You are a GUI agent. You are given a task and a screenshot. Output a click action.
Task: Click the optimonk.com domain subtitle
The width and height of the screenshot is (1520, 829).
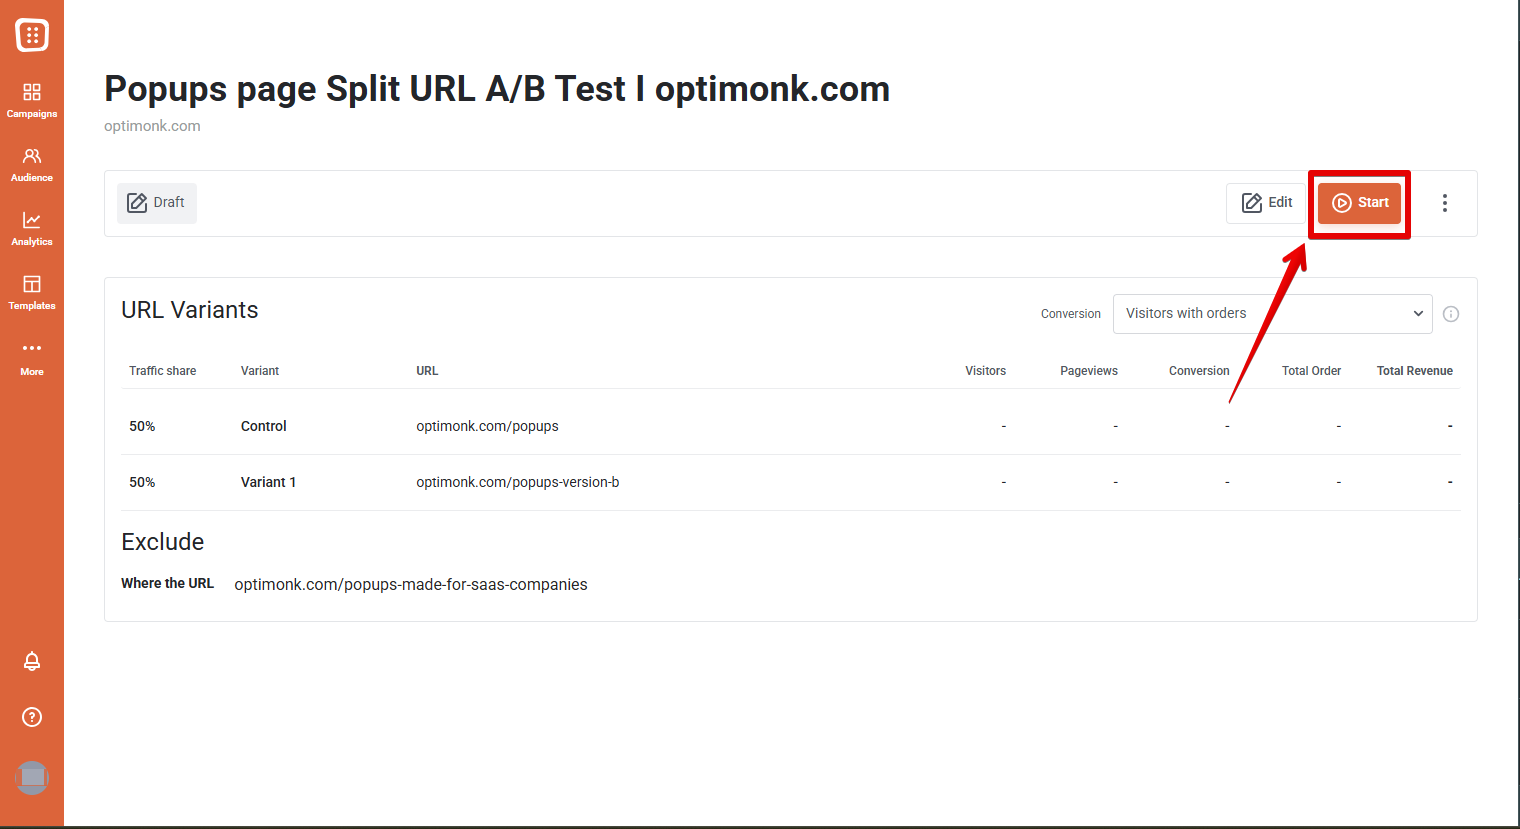pyautogui.click(x=152, y=126)
